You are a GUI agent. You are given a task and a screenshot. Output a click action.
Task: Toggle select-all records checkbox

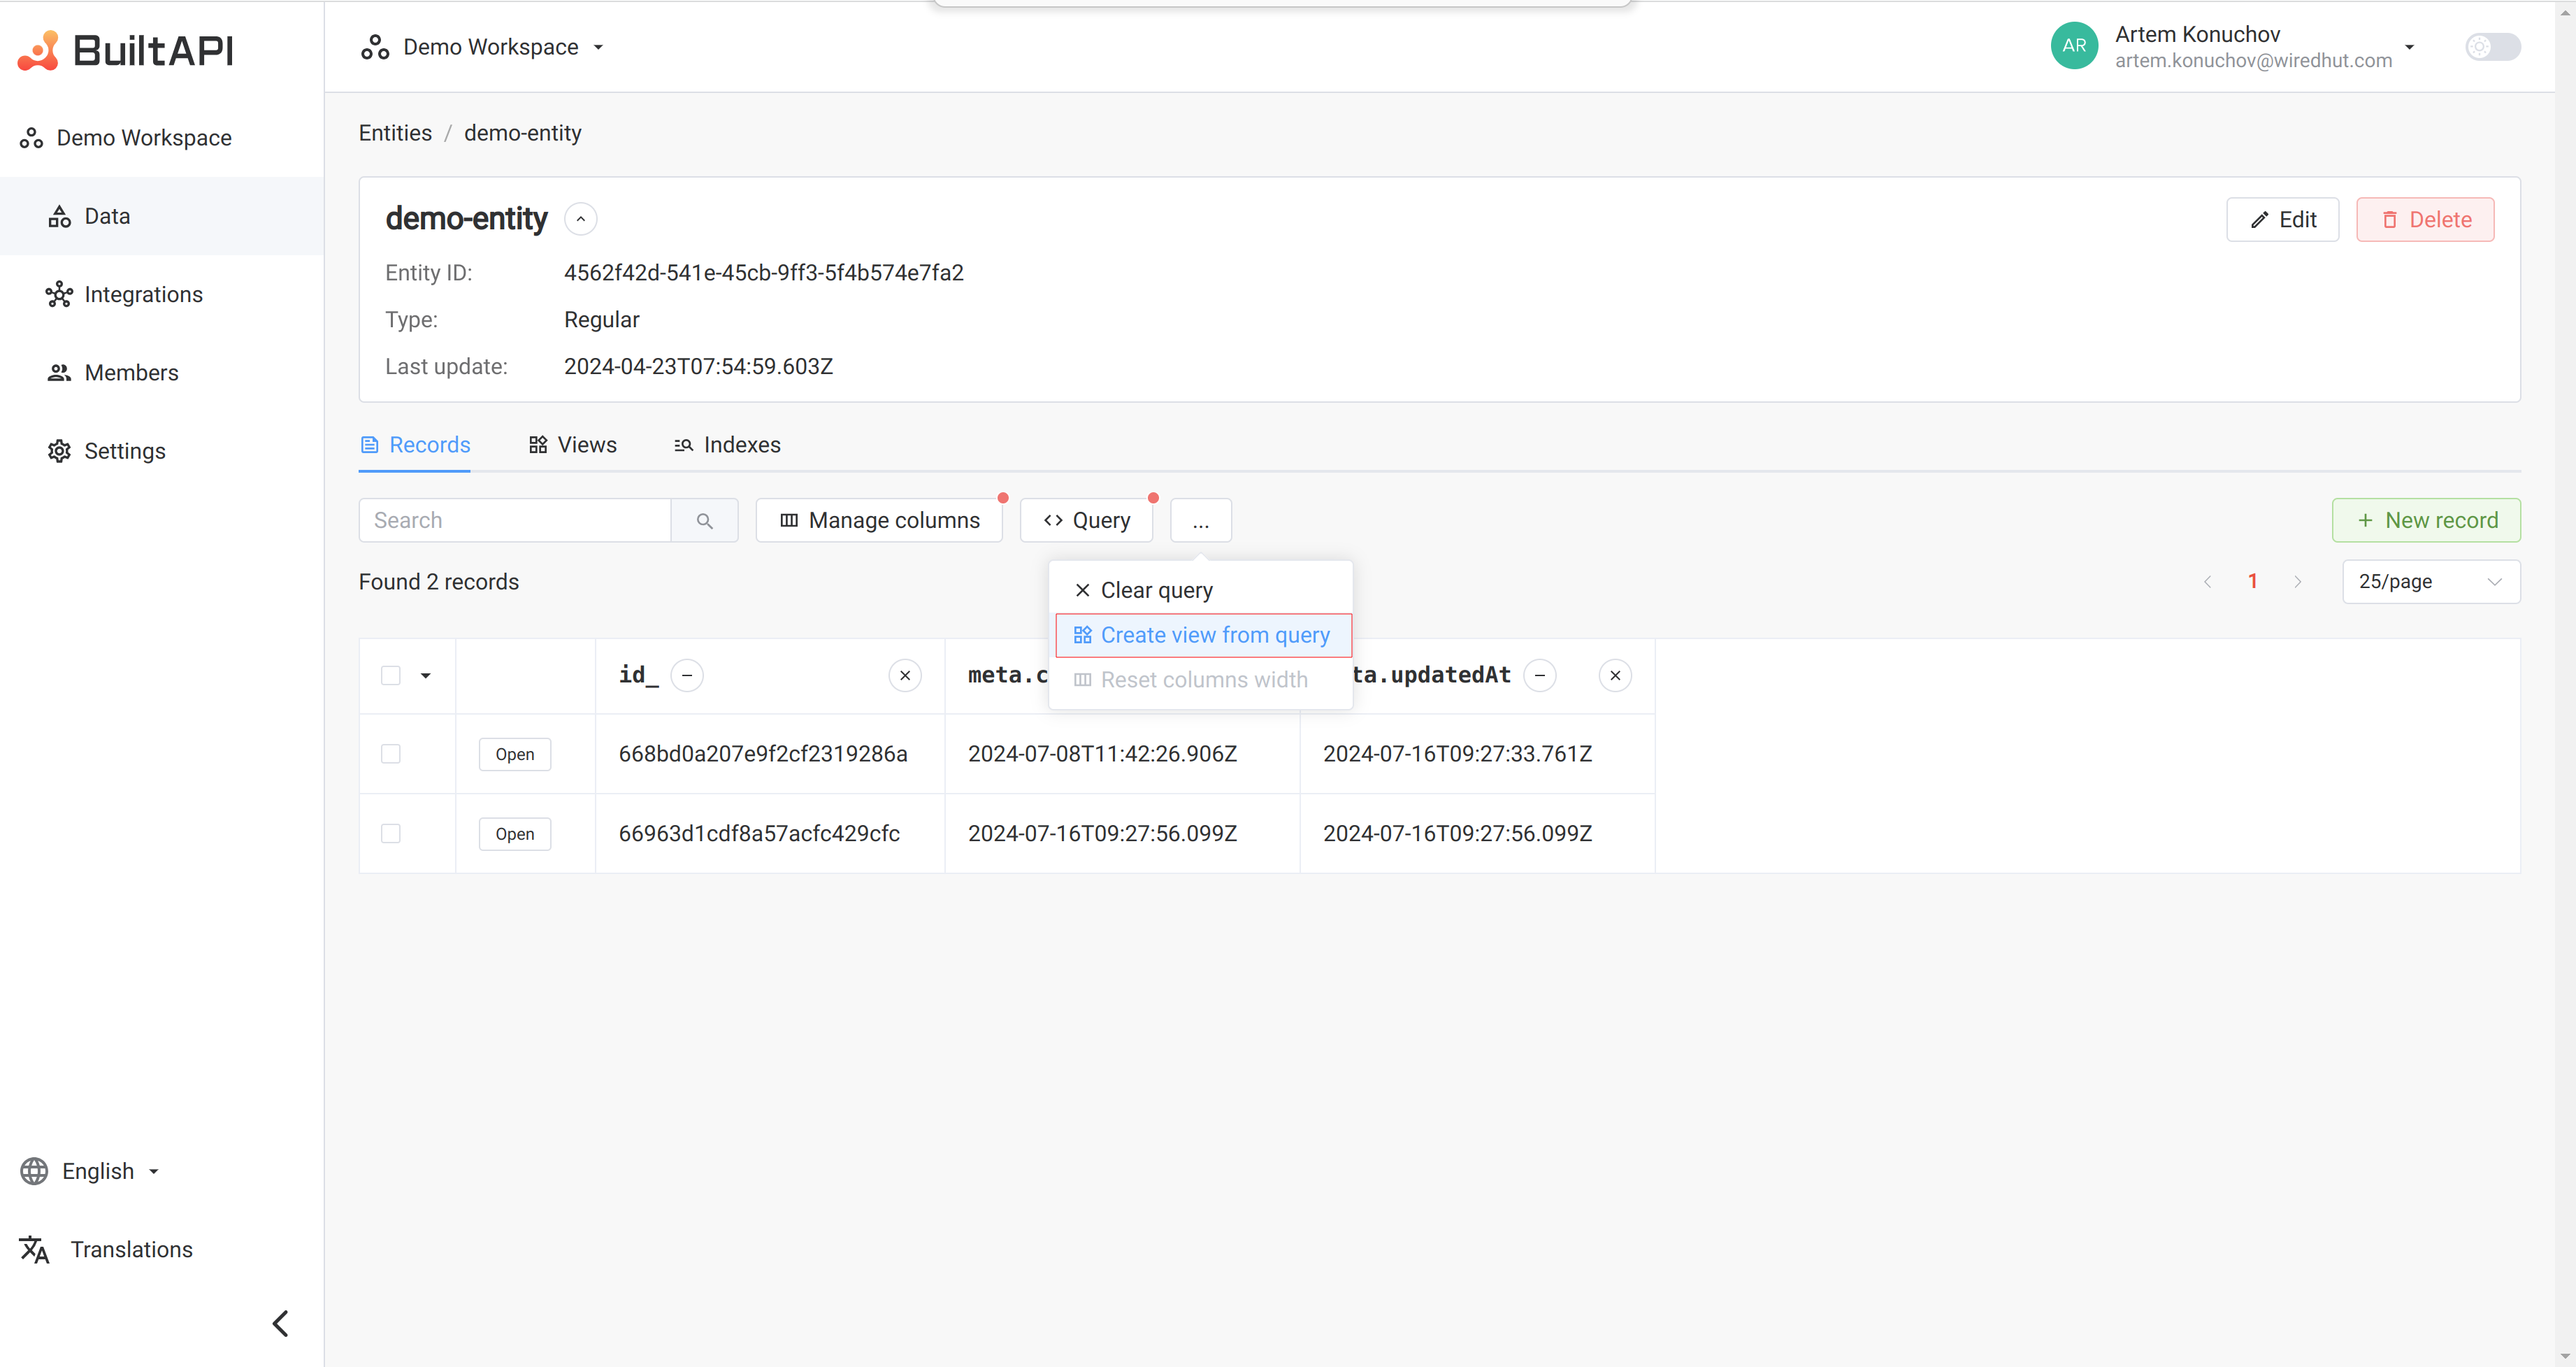(391, 676)
